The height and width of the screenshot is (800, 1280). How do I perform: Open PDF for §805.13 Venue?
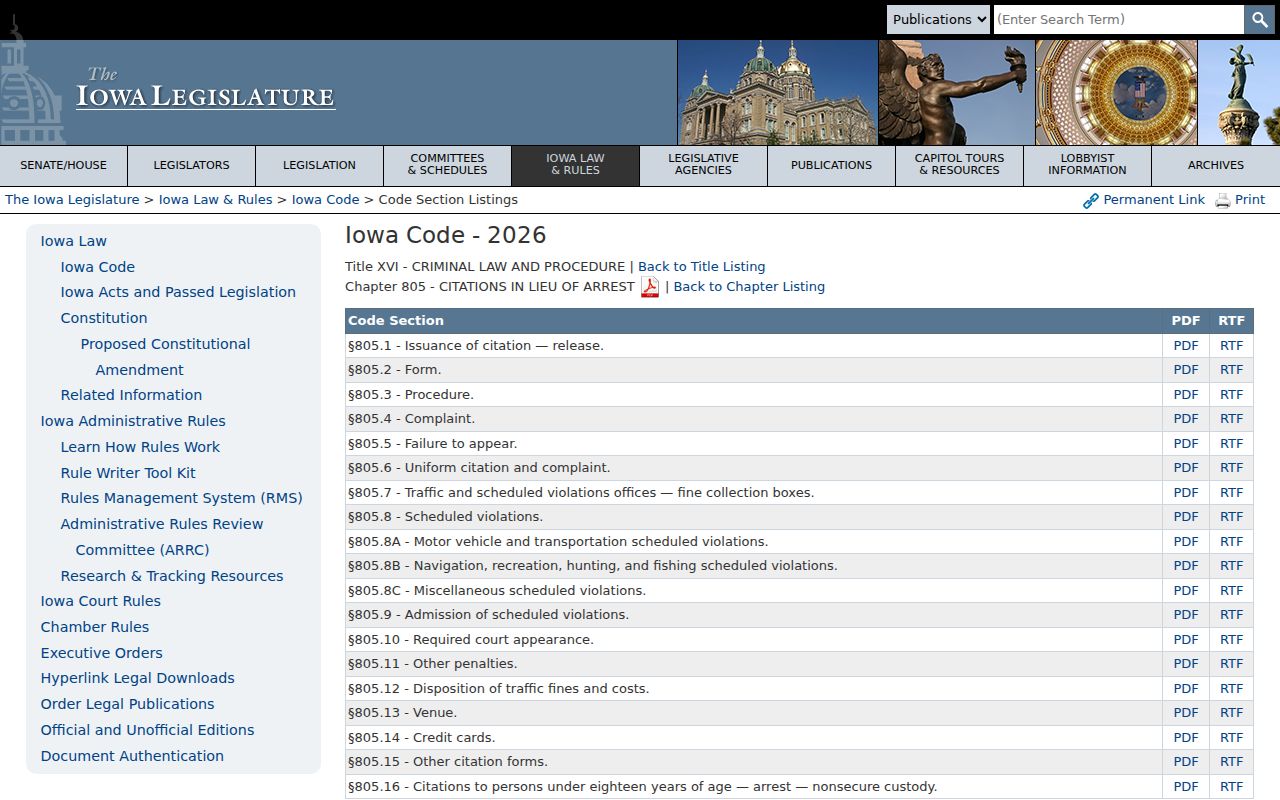pyautogui.click(x=1186, y=713)
